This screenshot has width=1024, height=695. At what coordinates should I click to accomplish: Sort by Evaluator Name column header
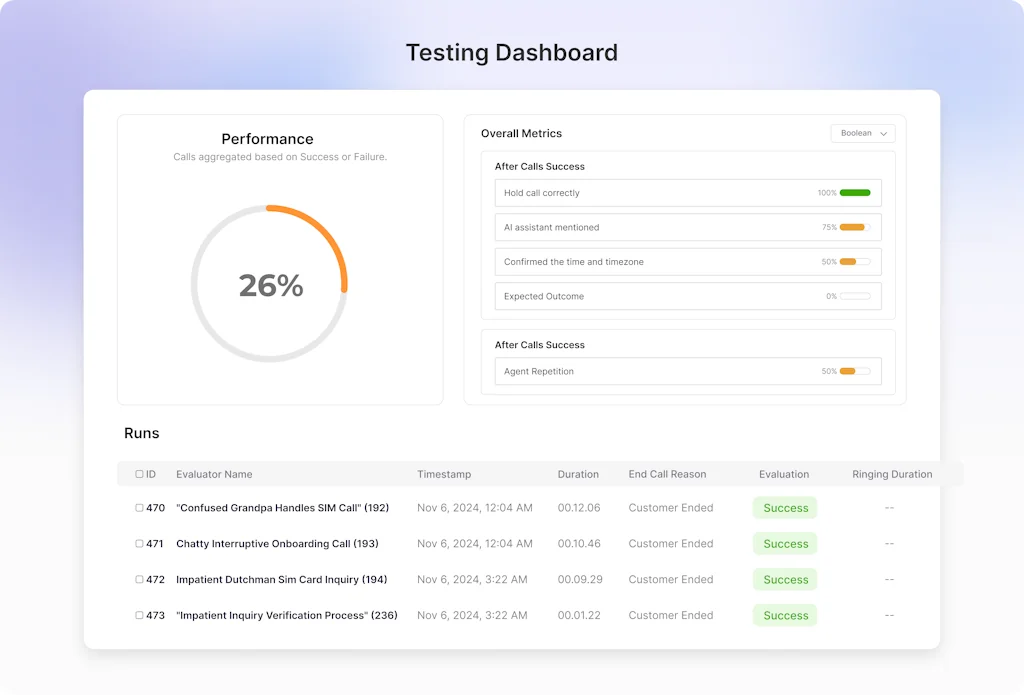[214, 474]
